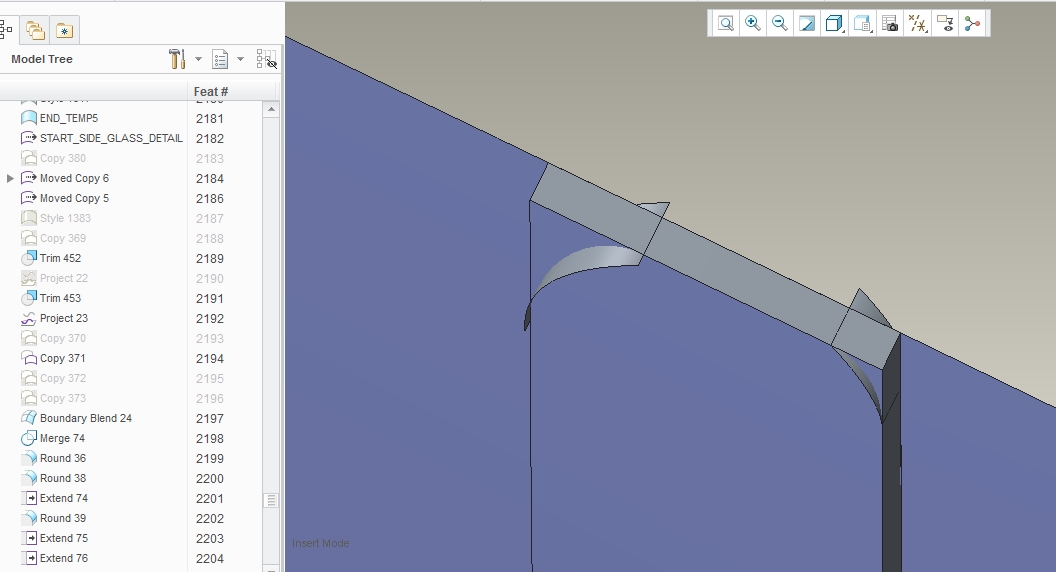Click the Trim 453 feature icon
1056x572 pixels.
tap(28, 297)
